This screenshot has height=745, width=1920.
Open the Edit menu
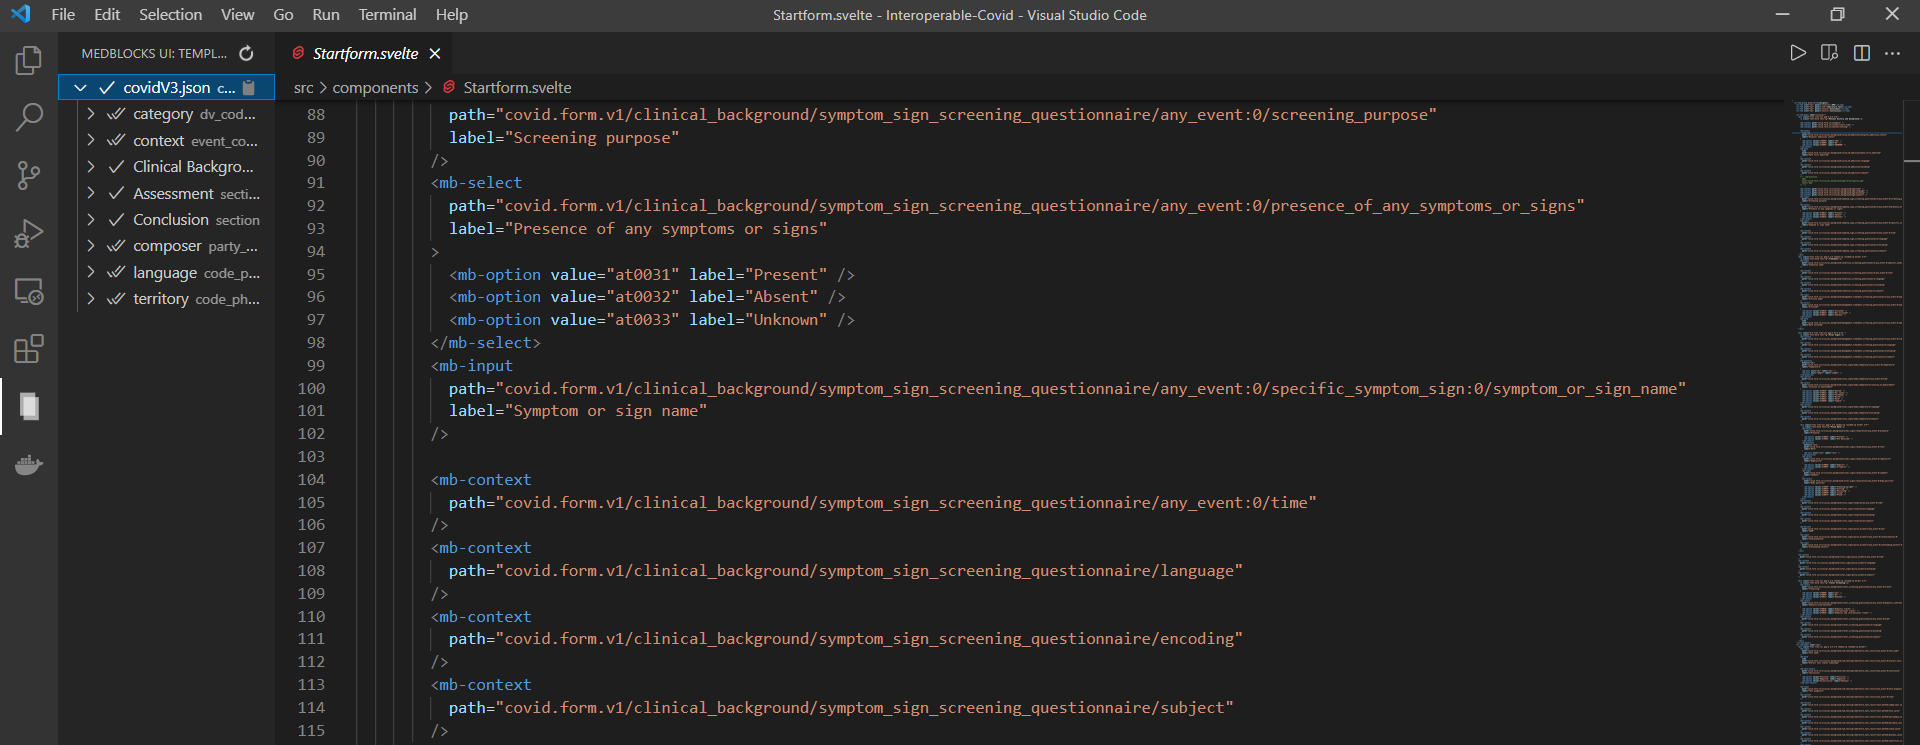pyautogui.click(x=107, y=14)
